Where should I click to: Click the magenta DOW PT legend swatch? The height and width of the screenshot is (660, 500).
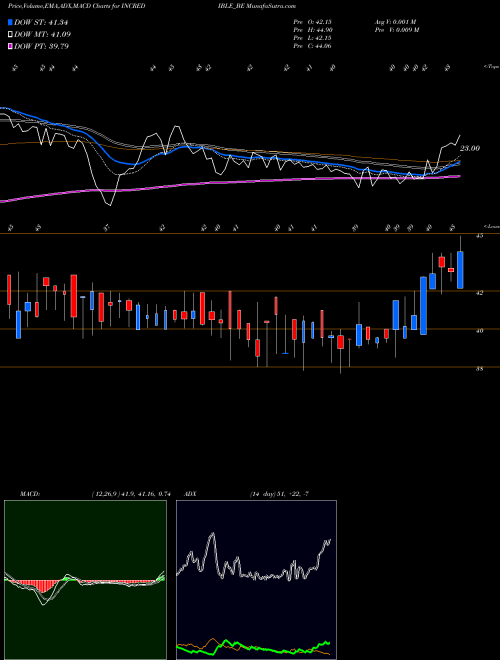coord(10,46)
